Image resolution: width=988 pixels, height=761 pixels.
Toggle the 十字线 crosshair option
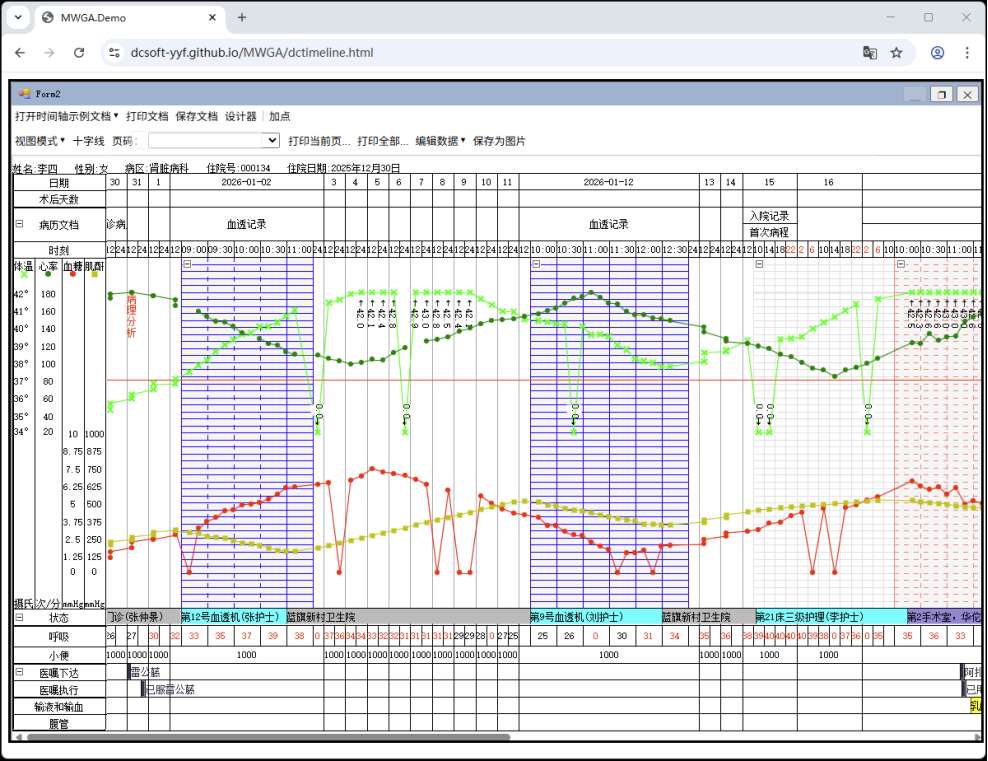coord(88,140)
